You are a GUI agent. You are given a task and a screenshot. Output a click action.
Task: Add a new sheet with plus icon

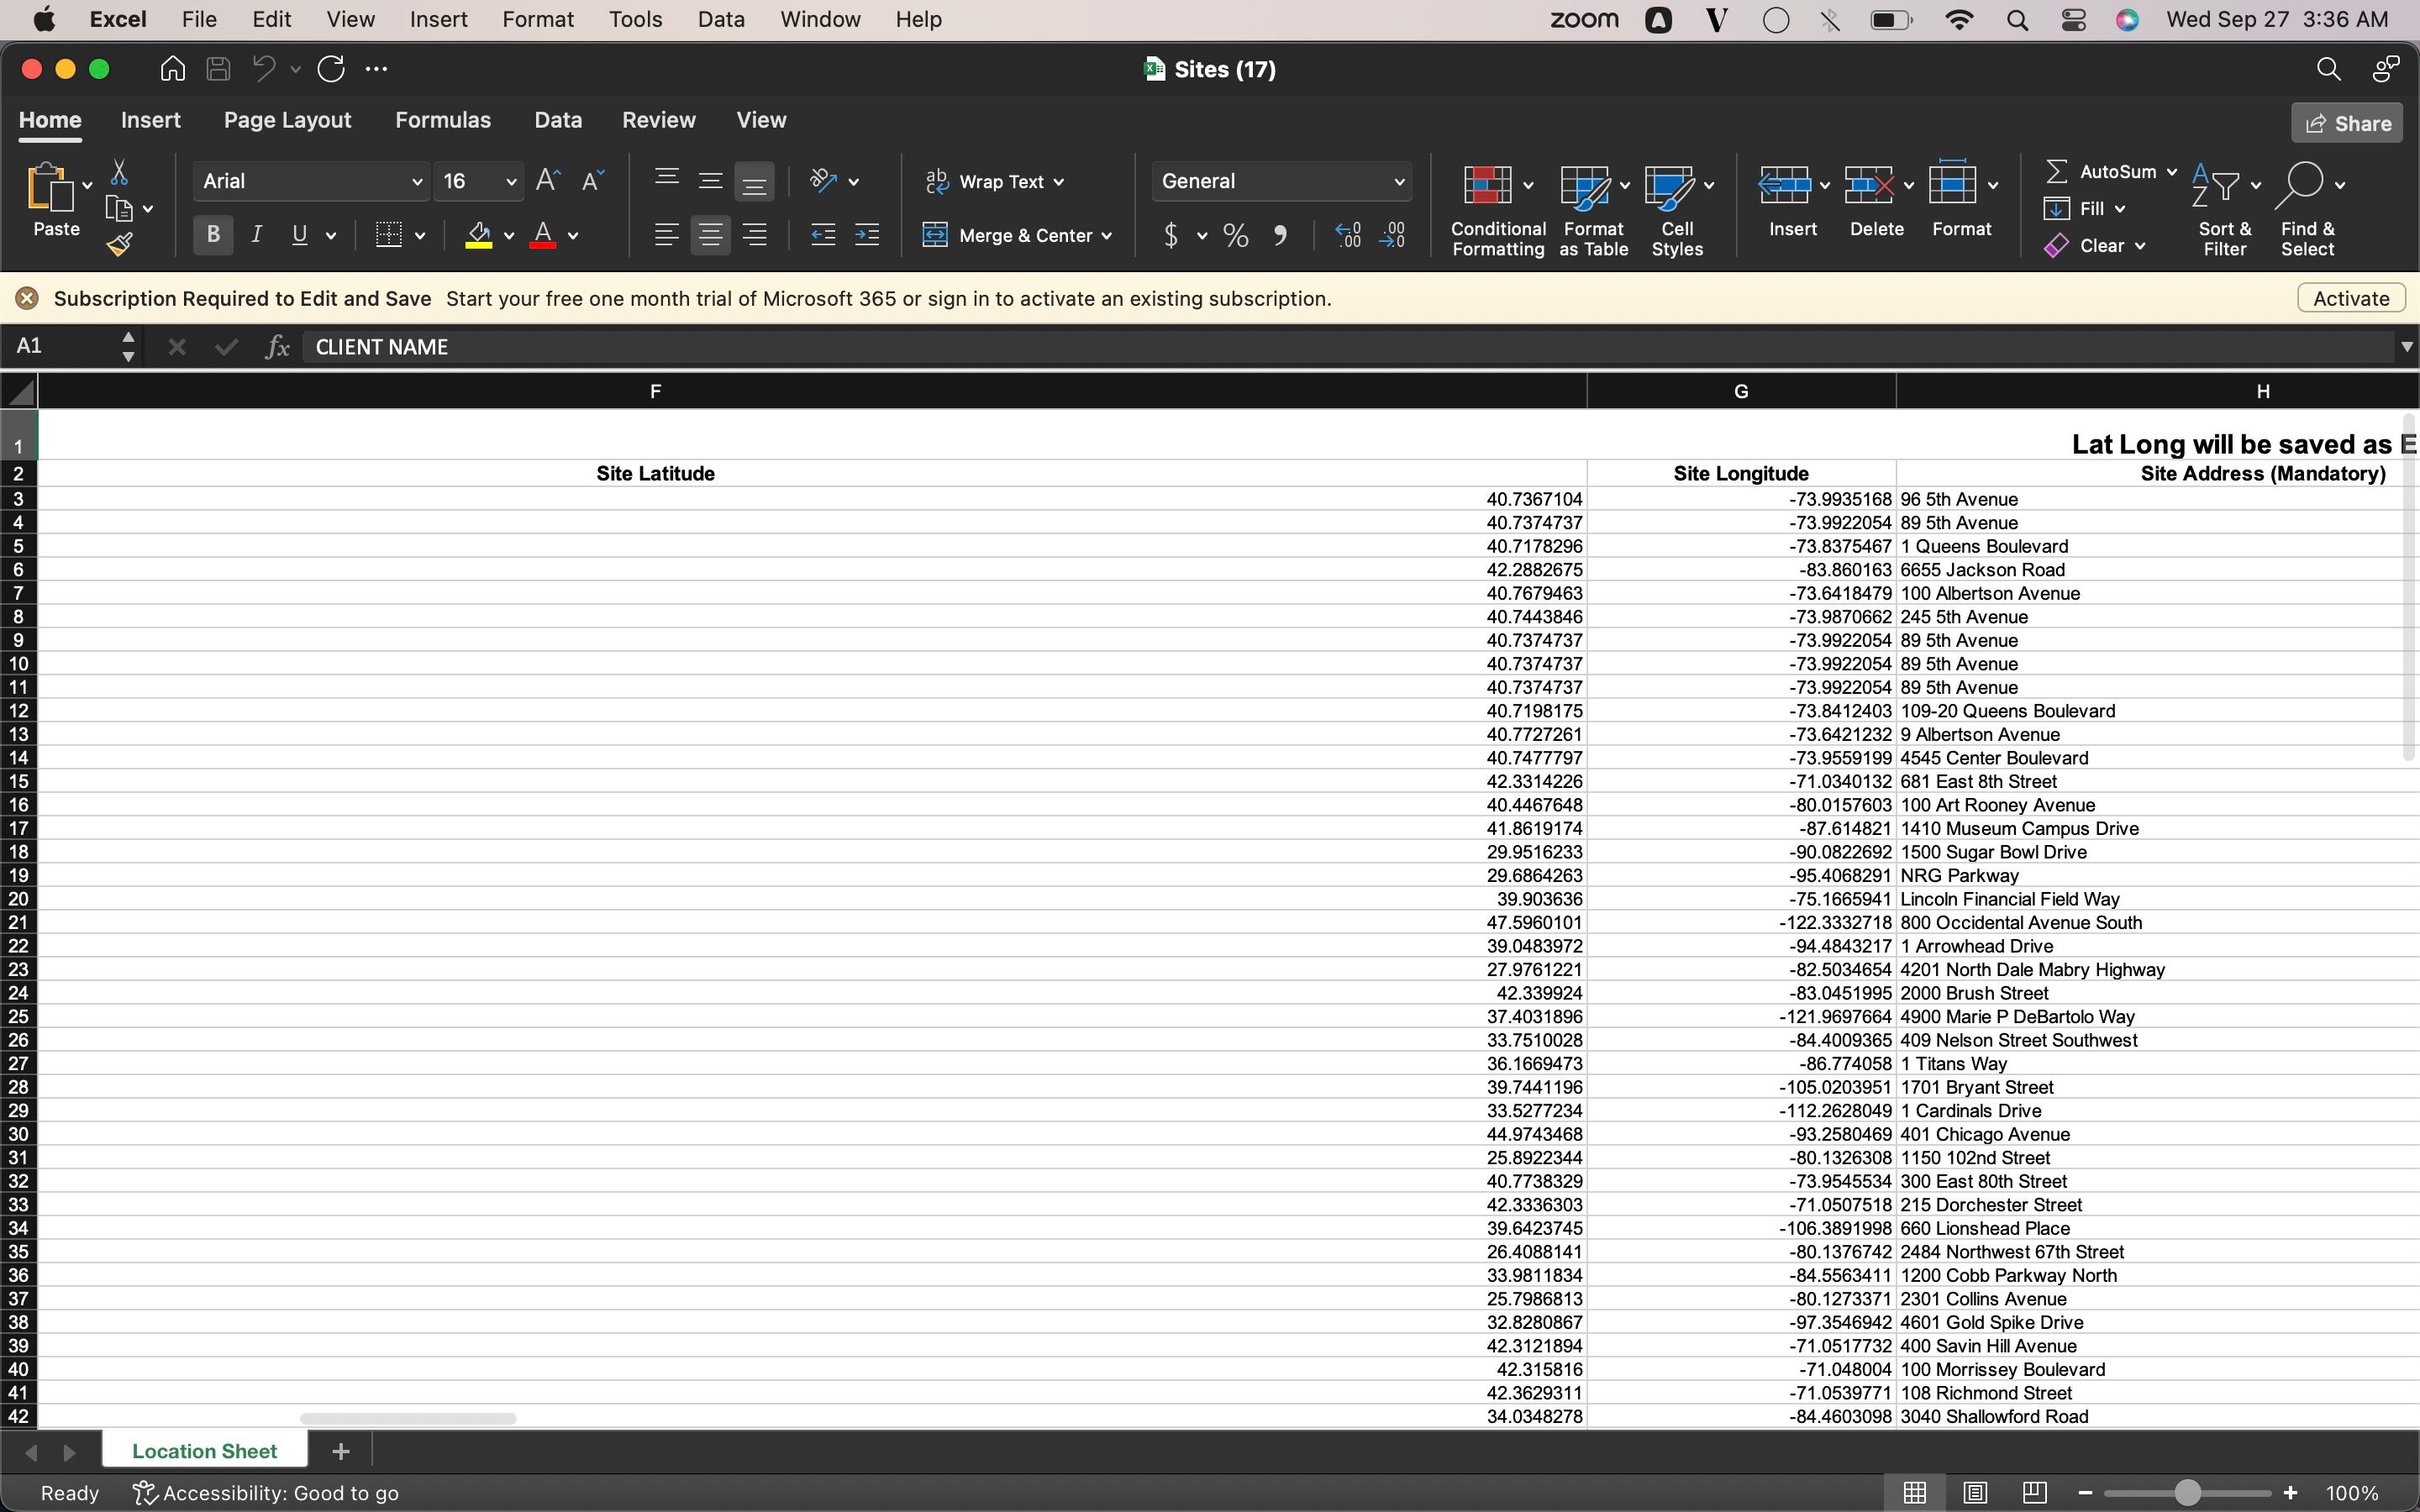(341, 1451)
